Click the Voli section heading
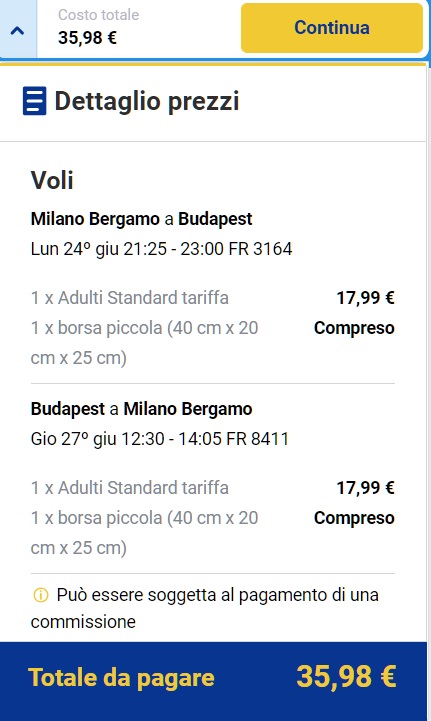The image size is (431, 721). click(x=52, y=180)
